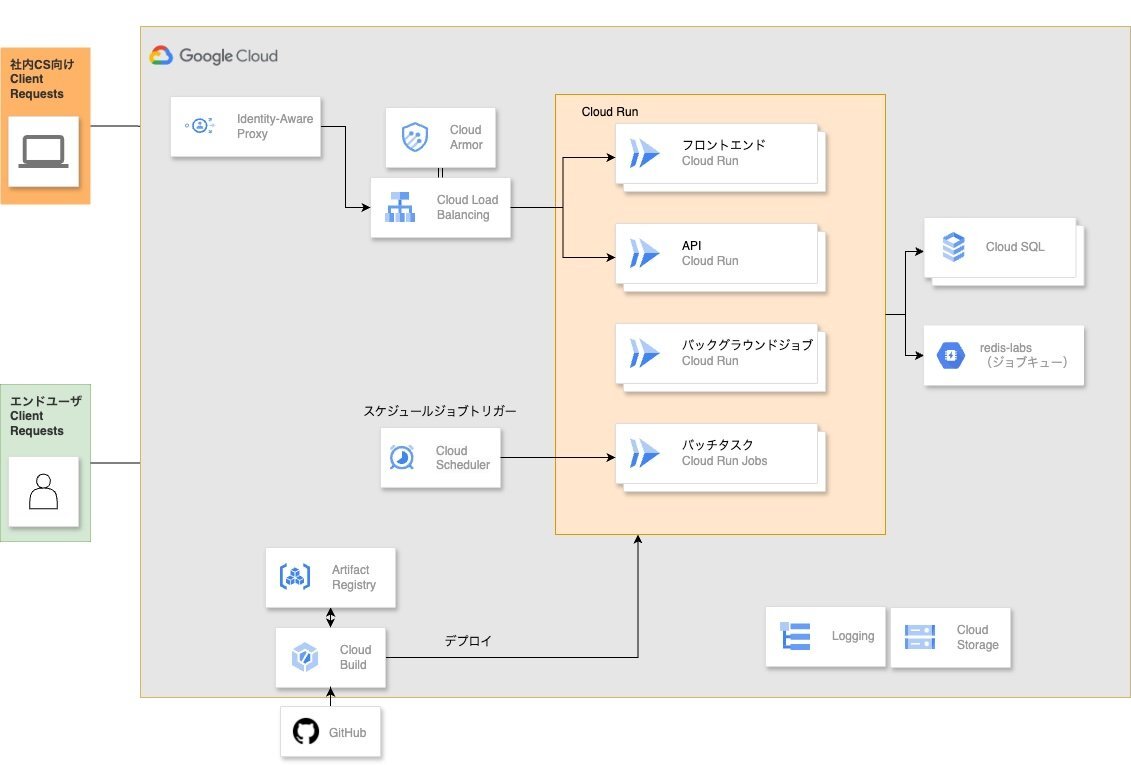
Task: Click the 'Cloud Run' subtitle under API
Action: point(710,261)
